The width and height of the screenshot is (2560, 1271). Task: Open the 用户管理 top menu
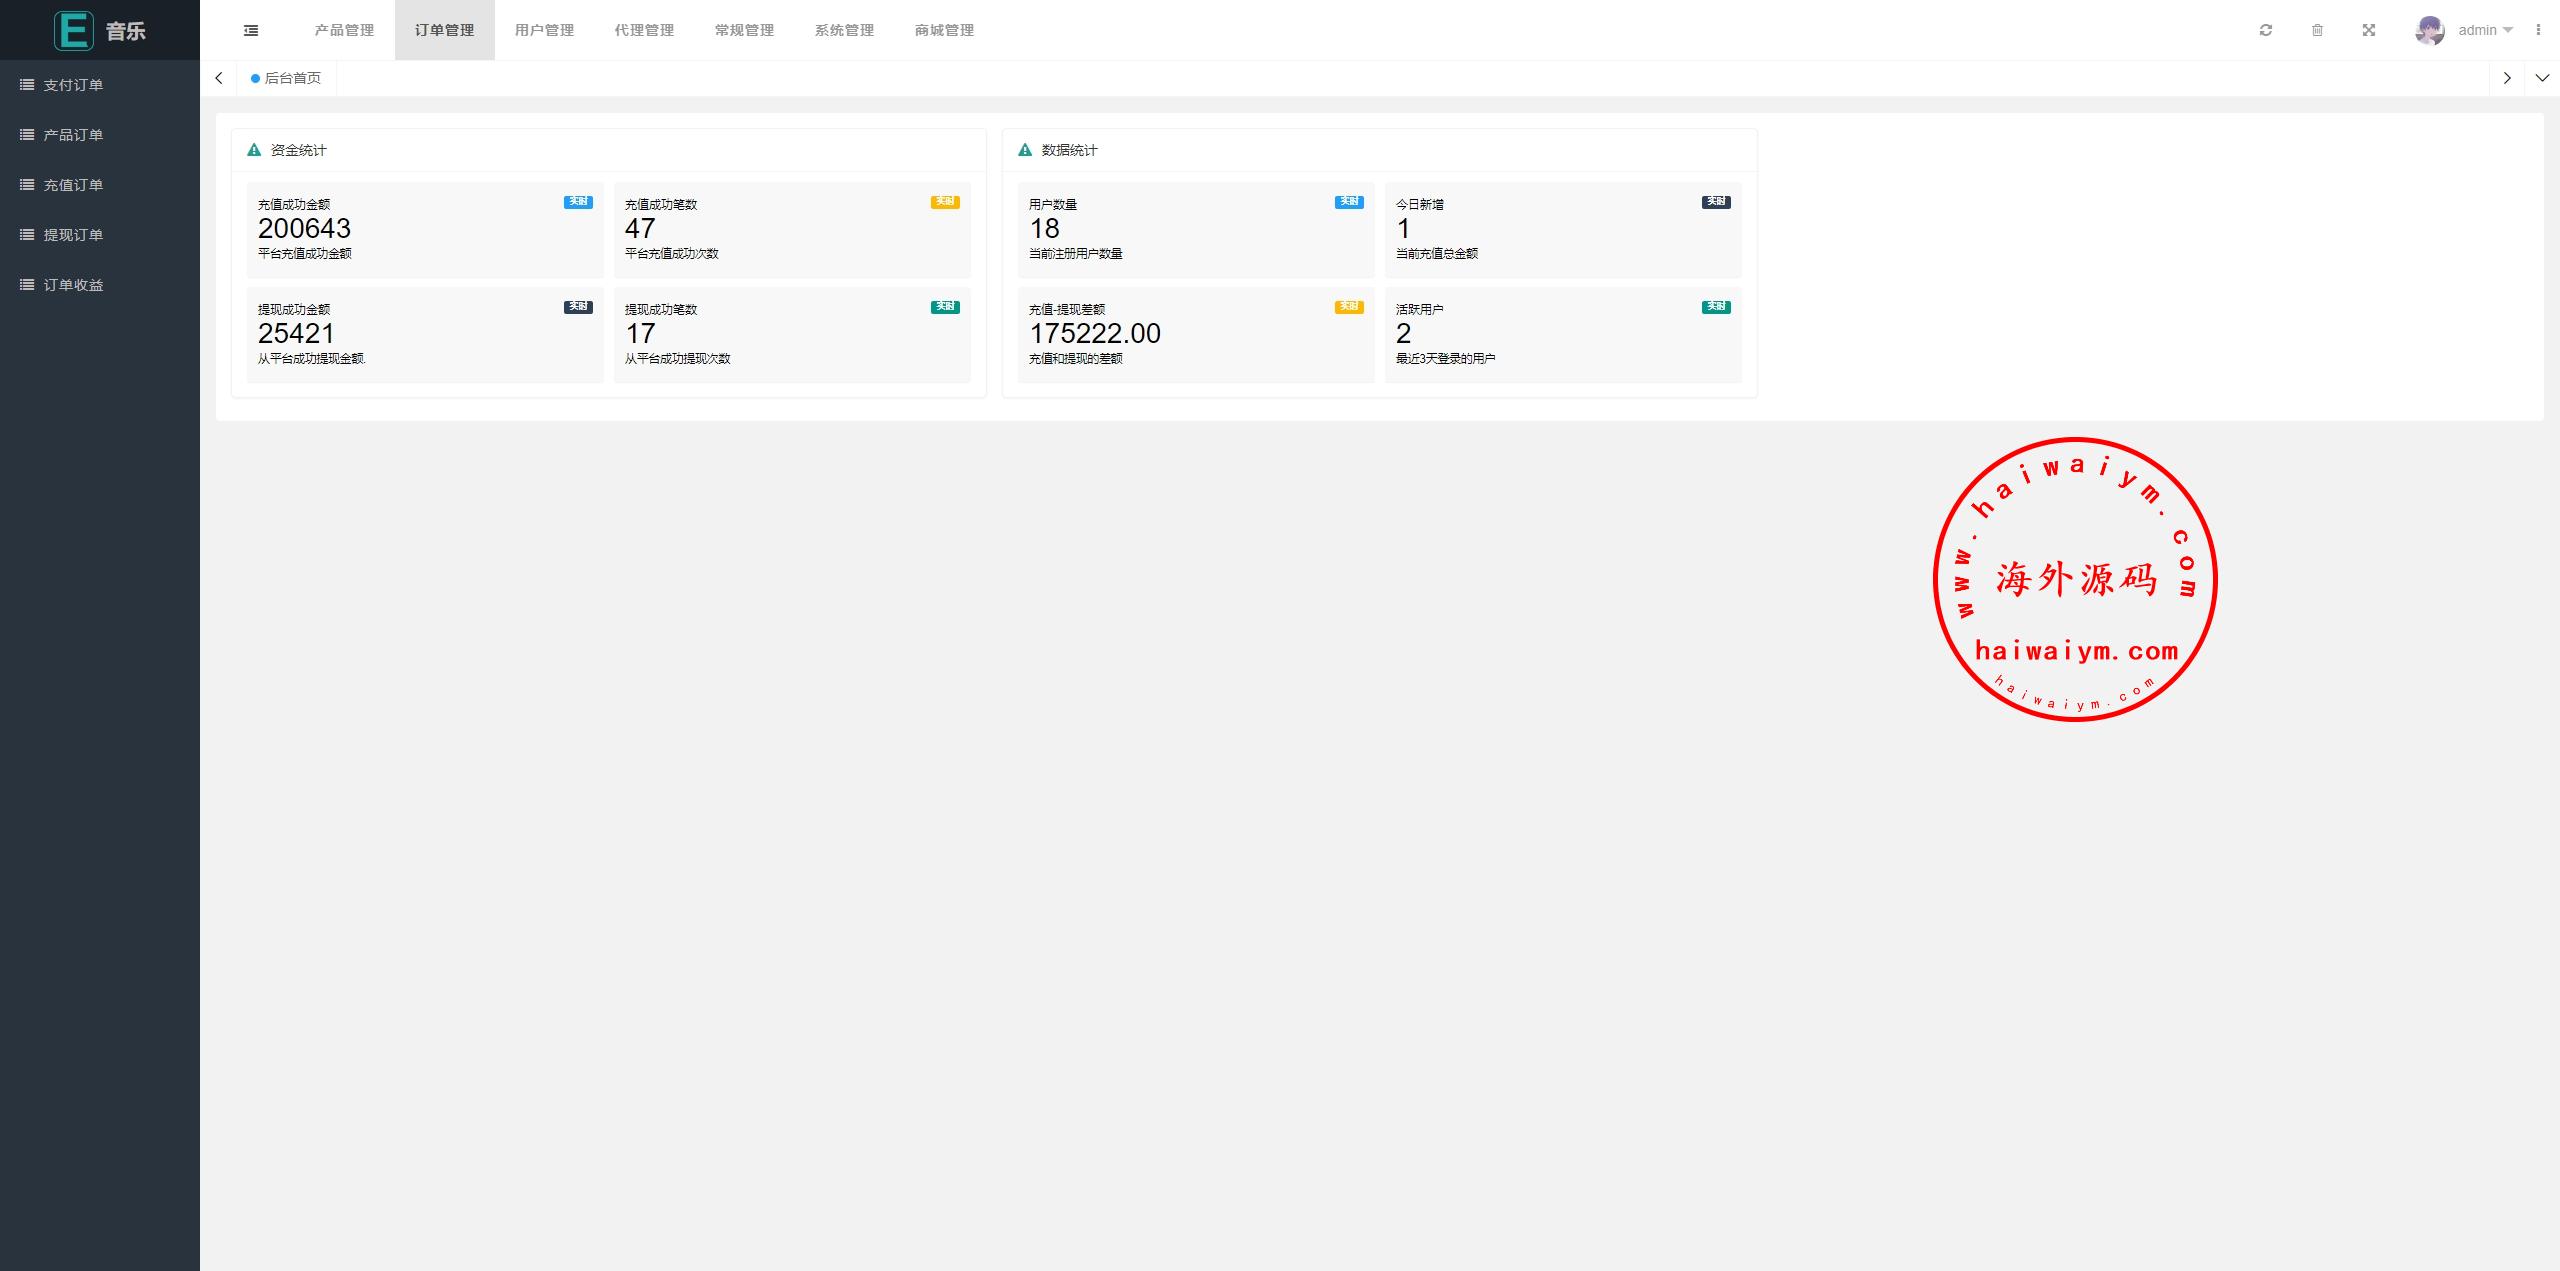pyautogui.click(x=544, y=30)
